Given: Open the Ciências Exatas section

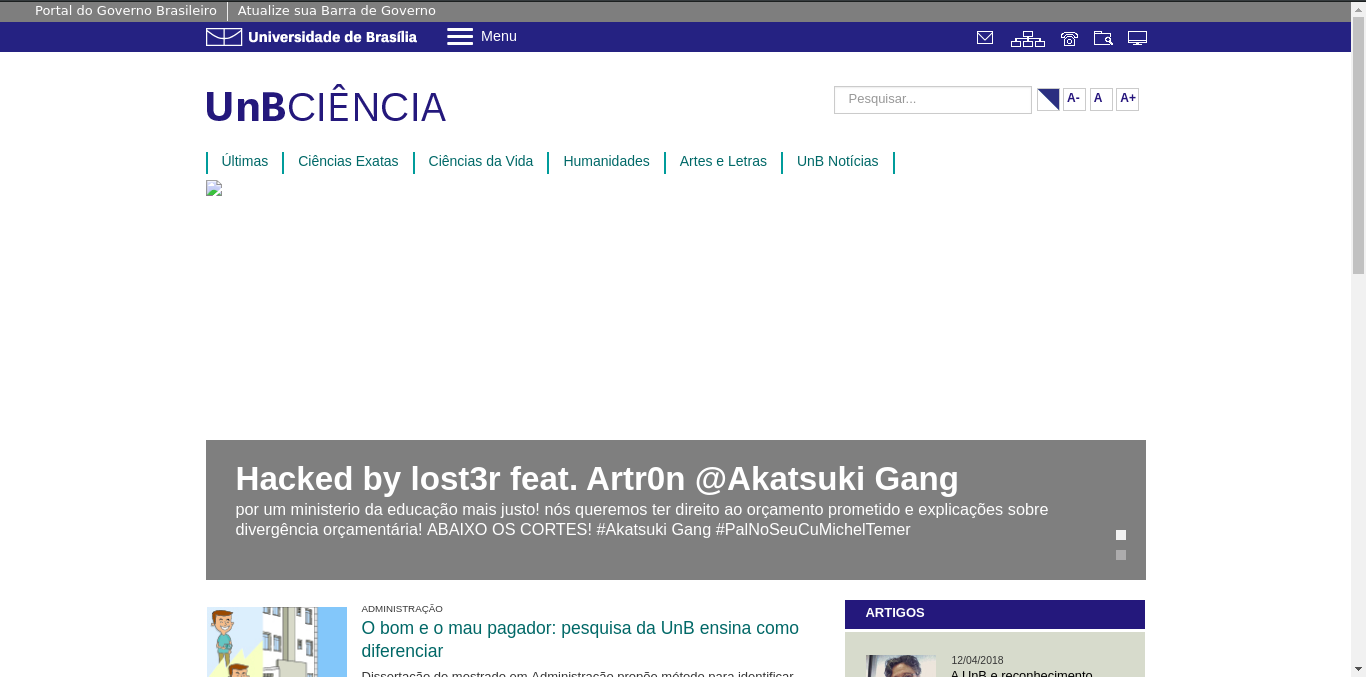Looking at the screenshot, I should pyautogui.click(x=348, y=161).
